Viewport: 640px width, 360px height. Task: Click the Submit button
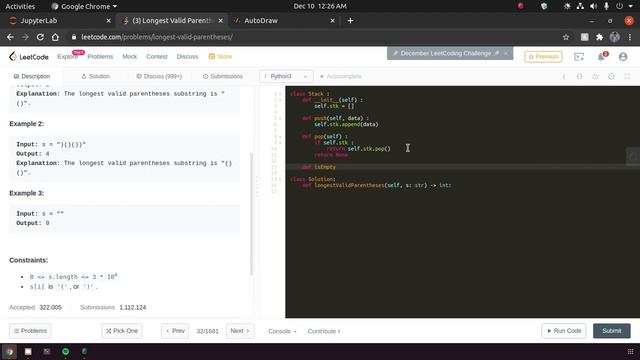pos(611,331)
